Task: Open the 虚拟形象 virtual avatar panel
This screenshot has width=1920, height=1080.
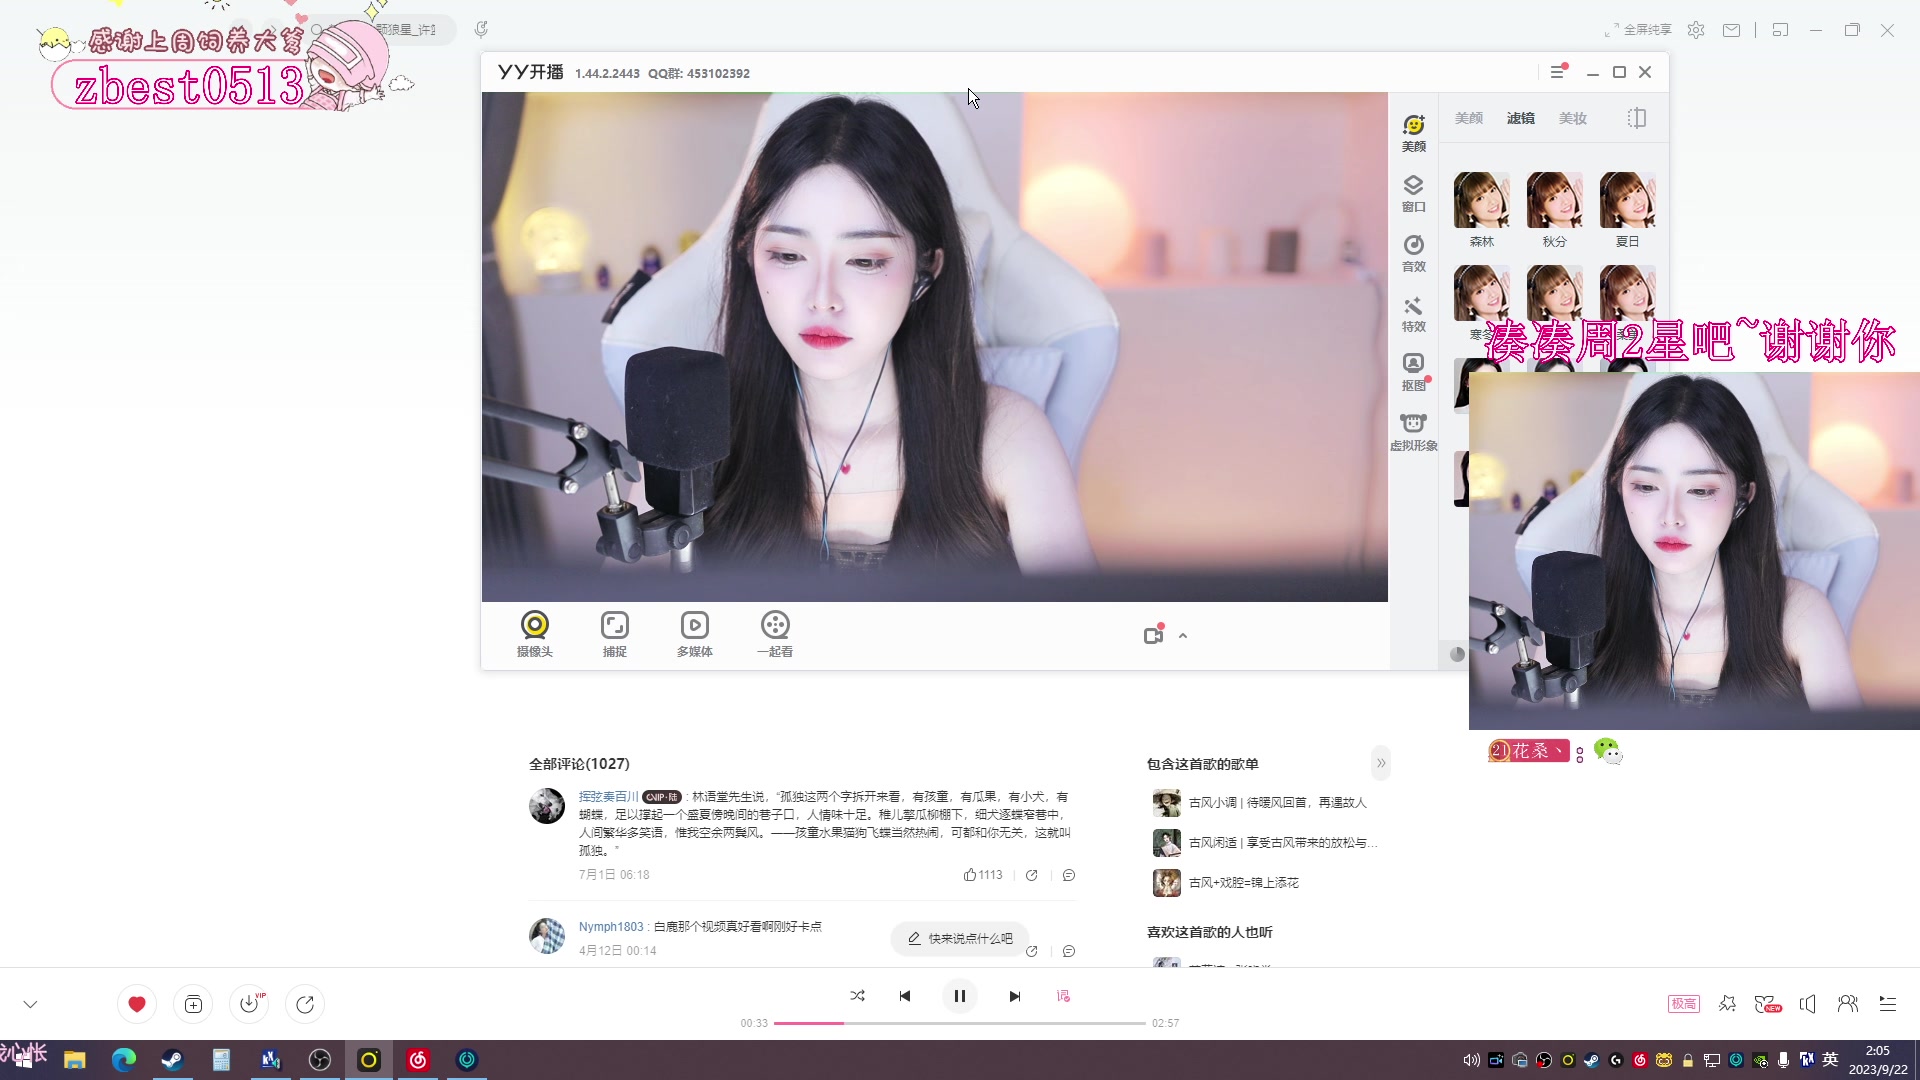Action: click(x=1413, y=431)
